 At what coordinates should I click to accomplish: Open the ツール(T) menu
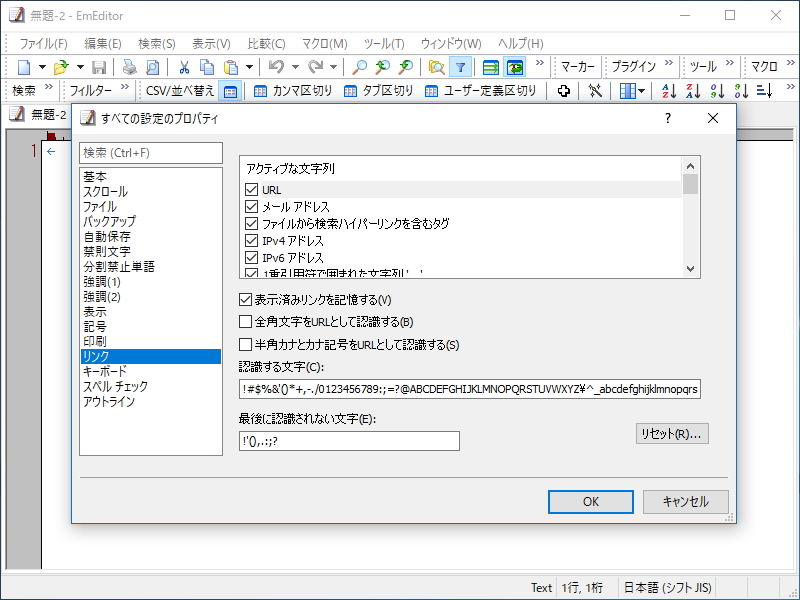click(384, 44)
